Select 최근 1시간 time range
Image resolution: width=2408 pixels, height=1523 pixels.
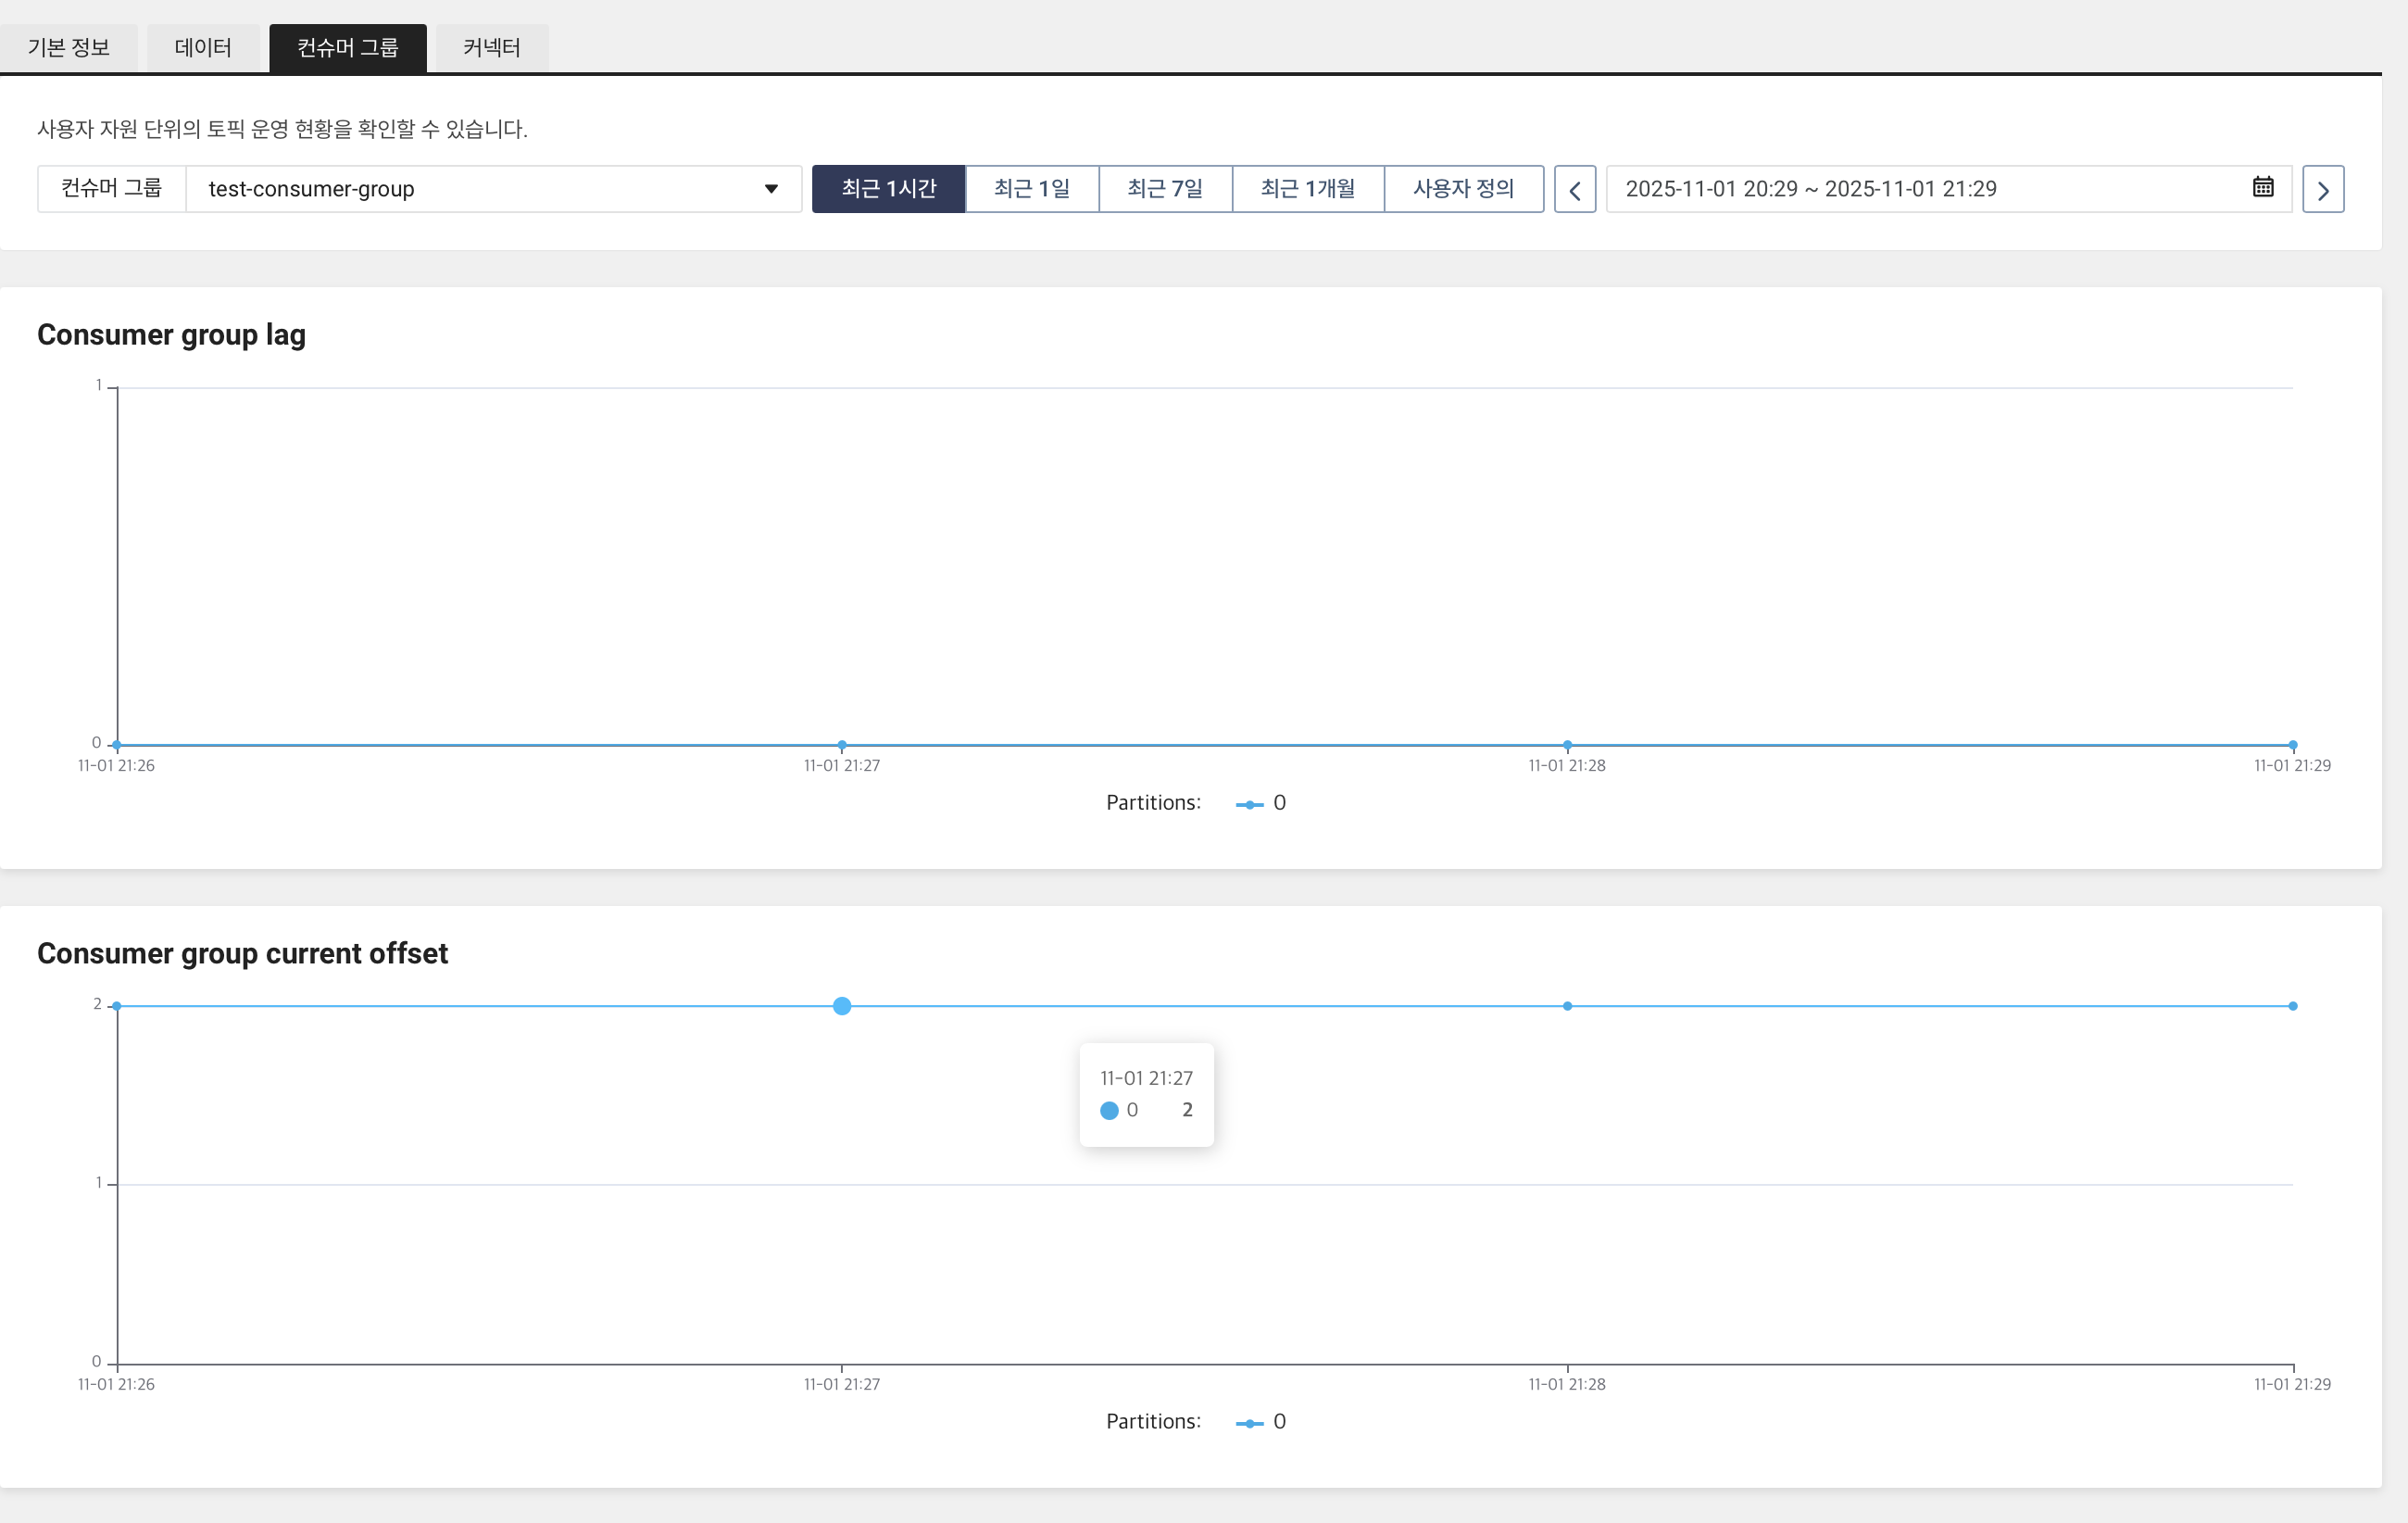click(x=888, y=189)
